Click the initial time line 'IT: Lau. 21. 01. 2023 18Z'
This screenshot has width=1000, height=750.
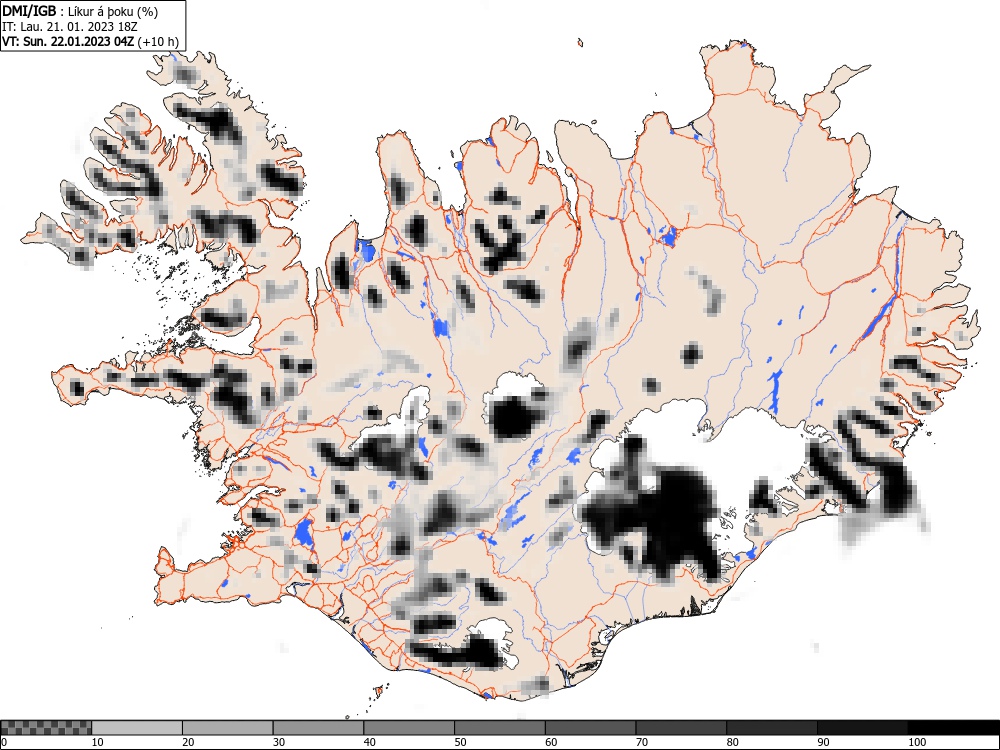pos(70,27)
